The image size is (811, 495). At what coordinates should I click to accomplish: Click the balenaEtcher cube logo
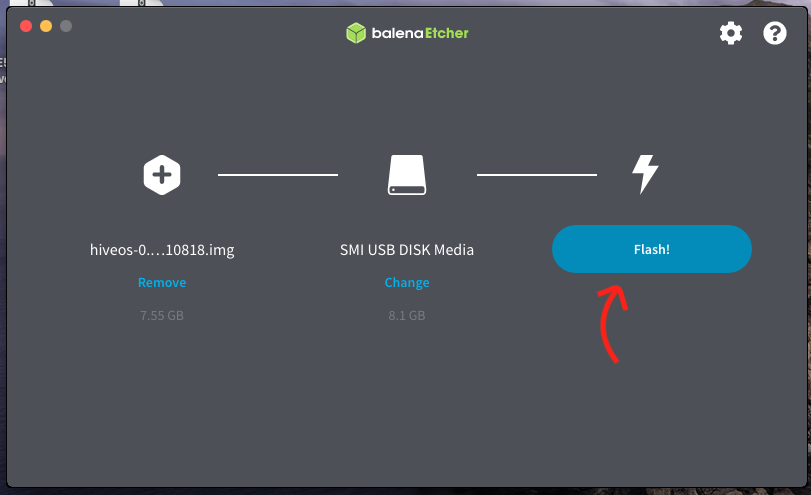point(356,33)
